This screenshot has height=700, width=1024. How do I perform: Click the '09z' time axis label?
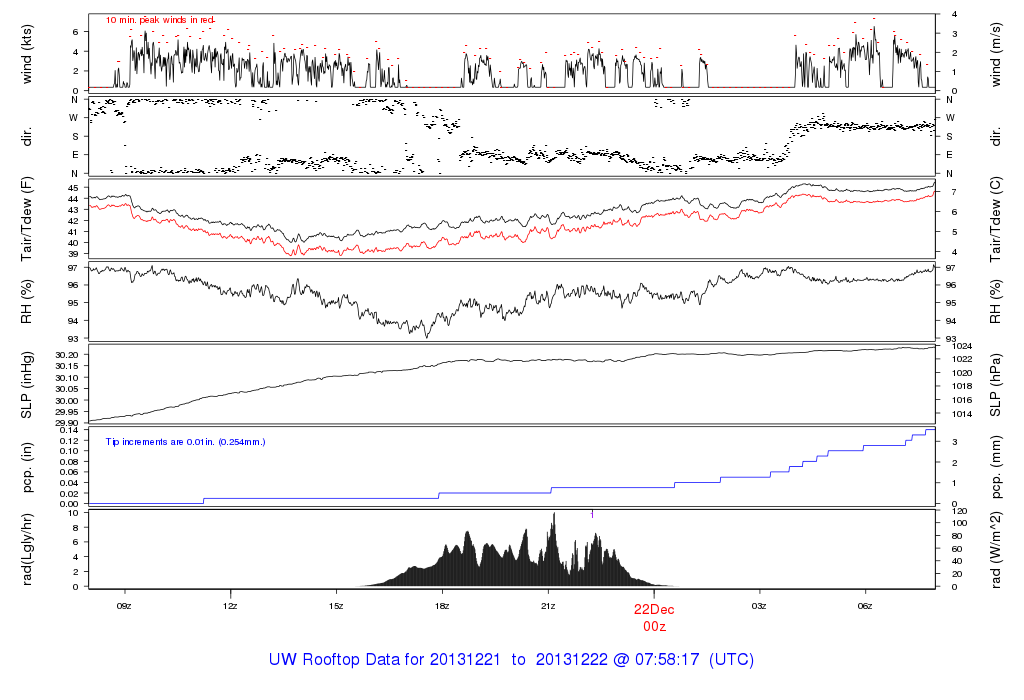click(x=124, y=606)
